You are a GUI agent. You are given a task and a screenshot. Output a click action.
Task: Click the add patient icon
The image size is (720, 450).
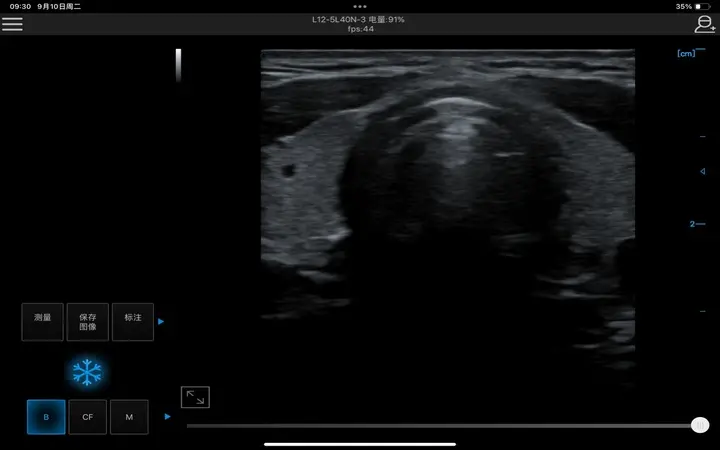[705, 24]
